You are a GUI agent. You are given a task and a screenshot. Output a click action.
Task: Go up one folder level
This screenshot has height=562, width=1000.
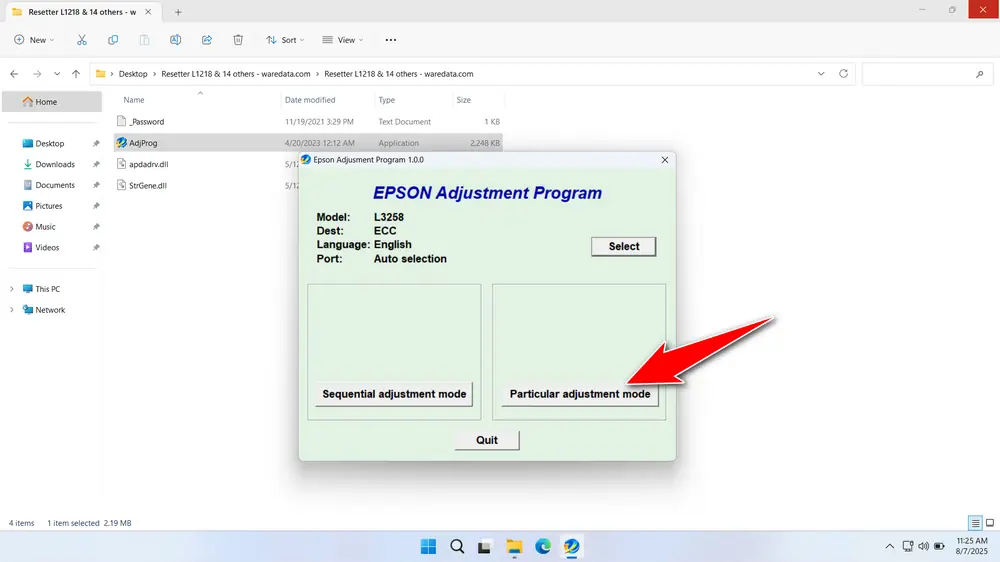[x=76, y=74]
